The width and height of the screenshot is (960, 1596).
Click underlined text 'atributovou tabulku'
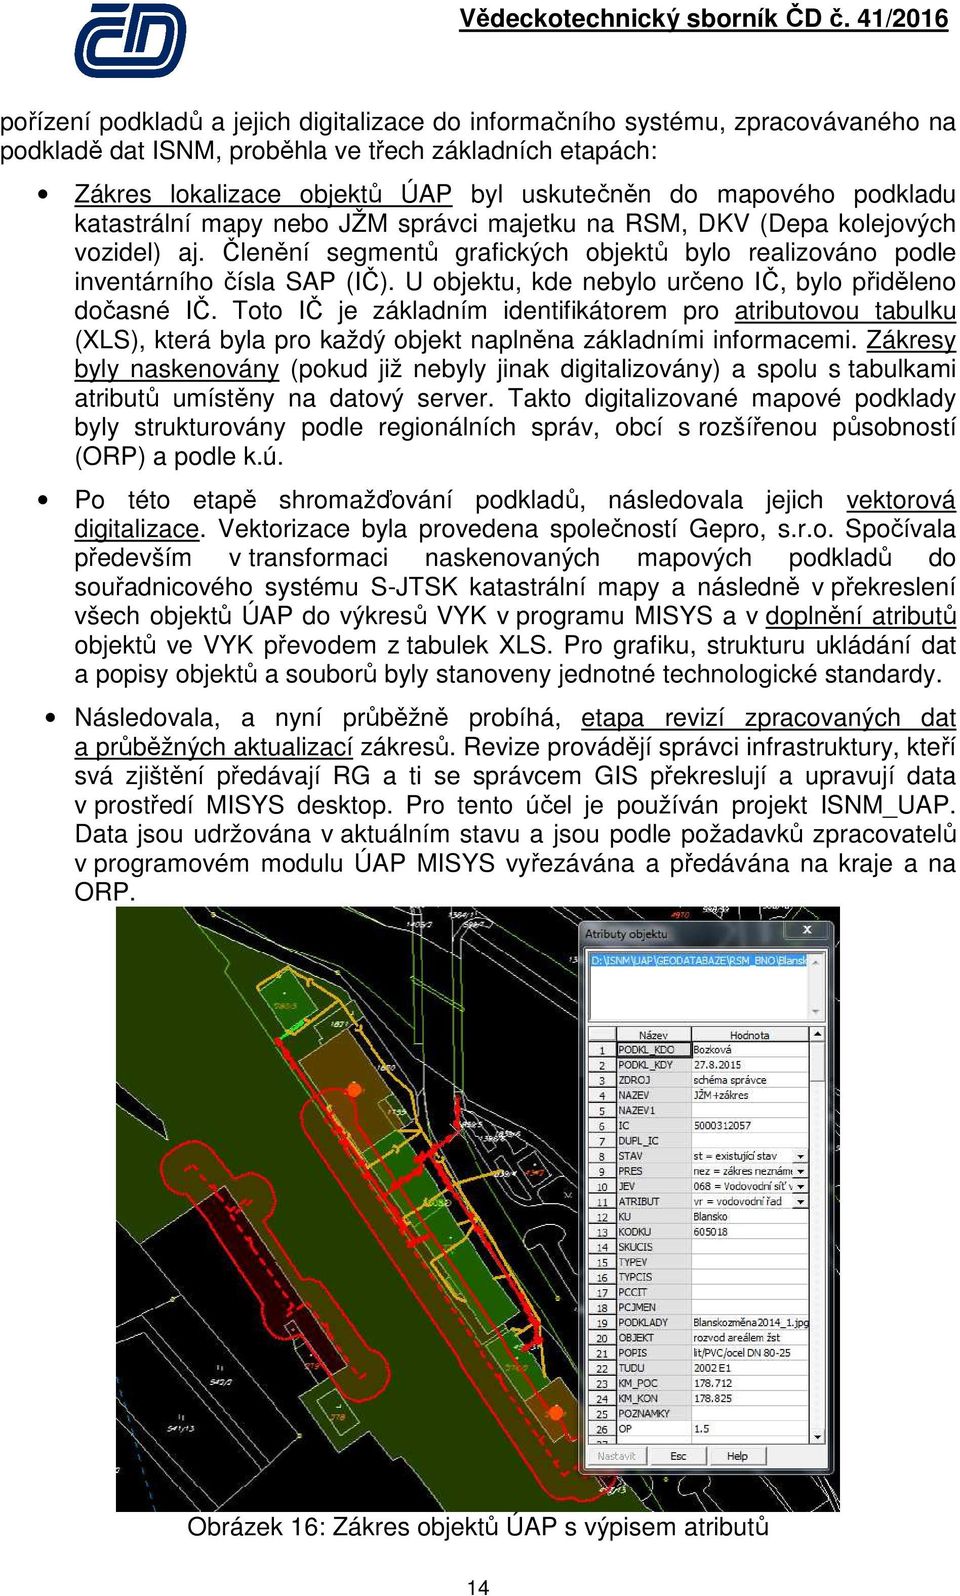point(845,311)
